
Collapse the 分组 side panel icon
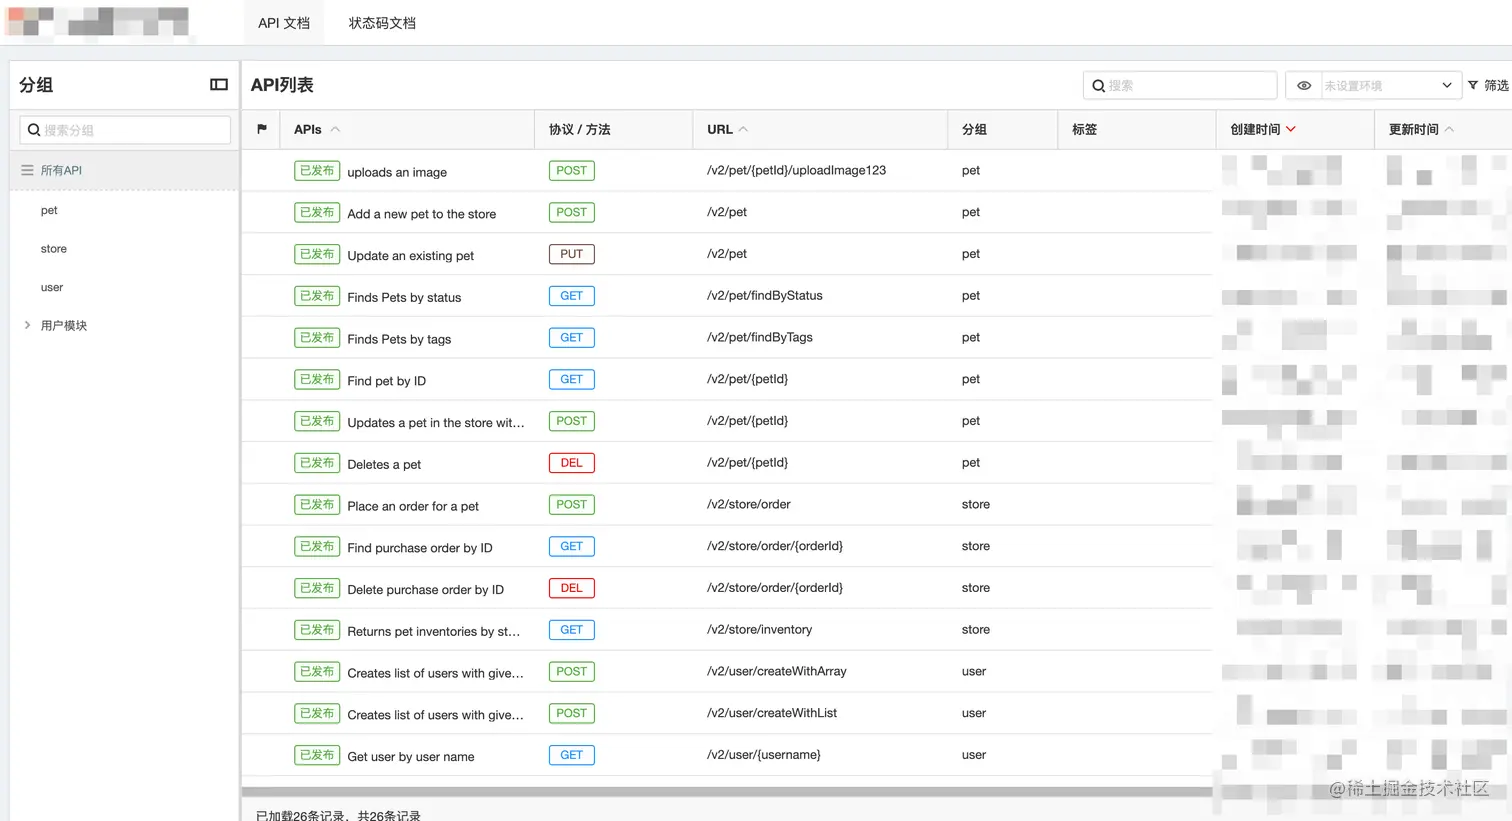click(219, 85)
